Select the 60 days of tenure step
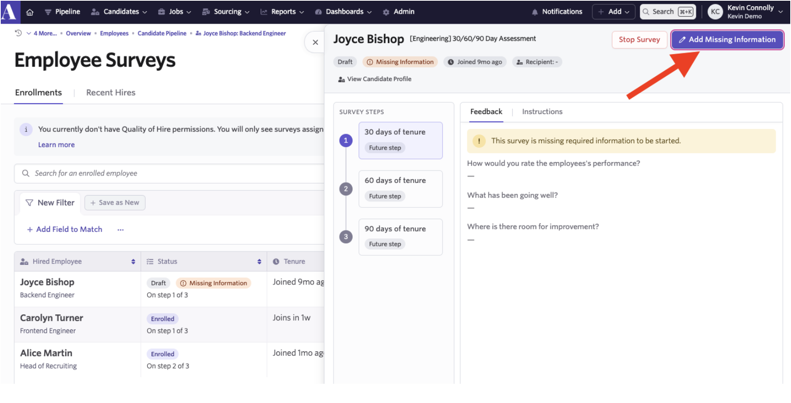 (401, 189)
